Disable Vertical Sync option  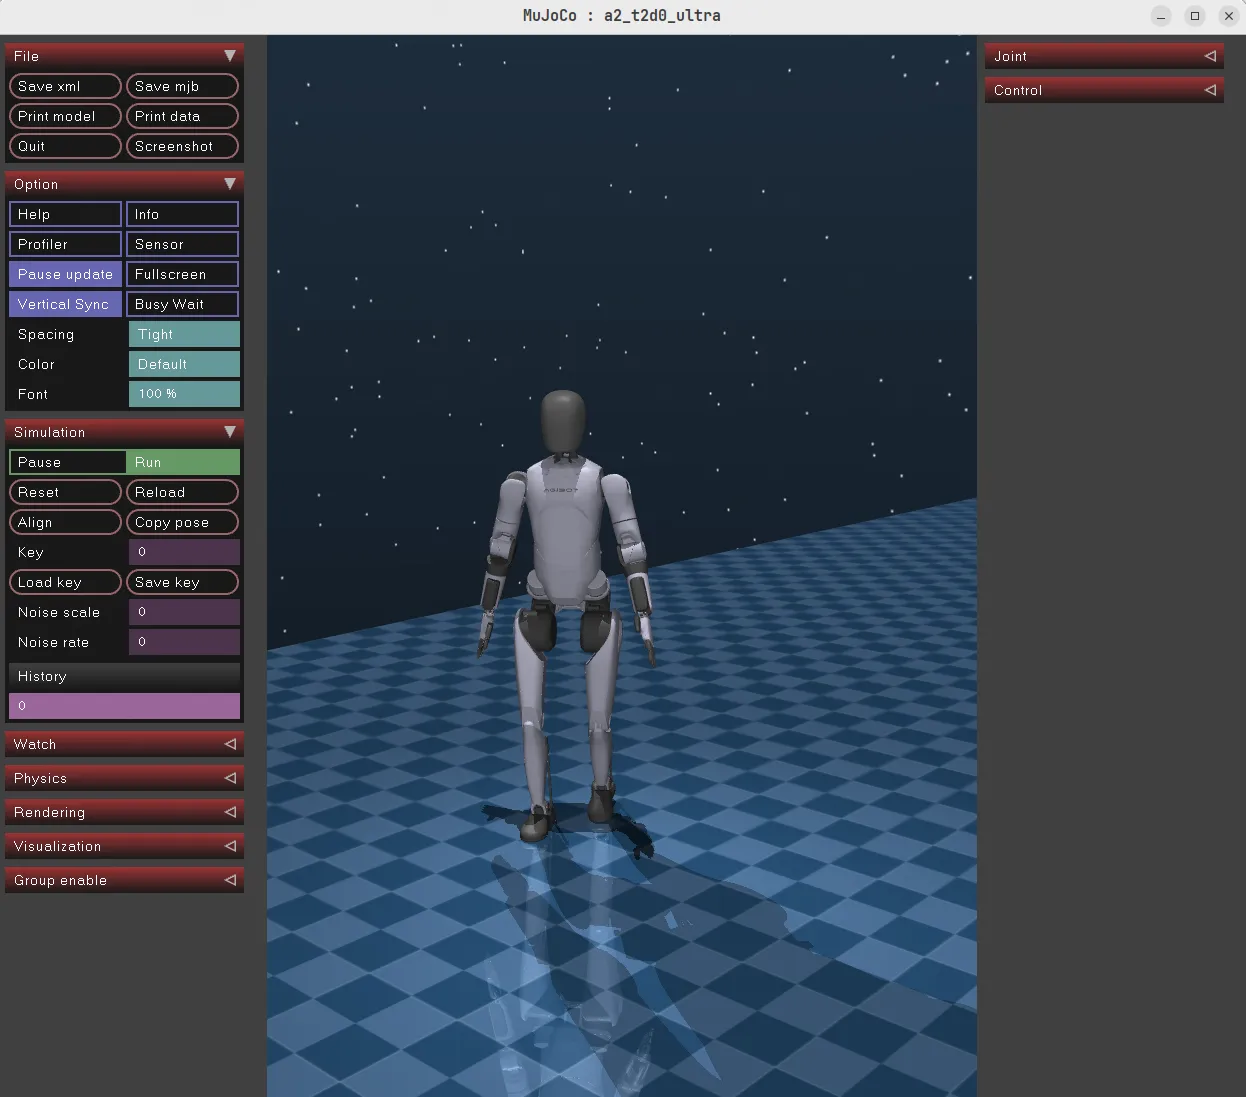point(65,304)
